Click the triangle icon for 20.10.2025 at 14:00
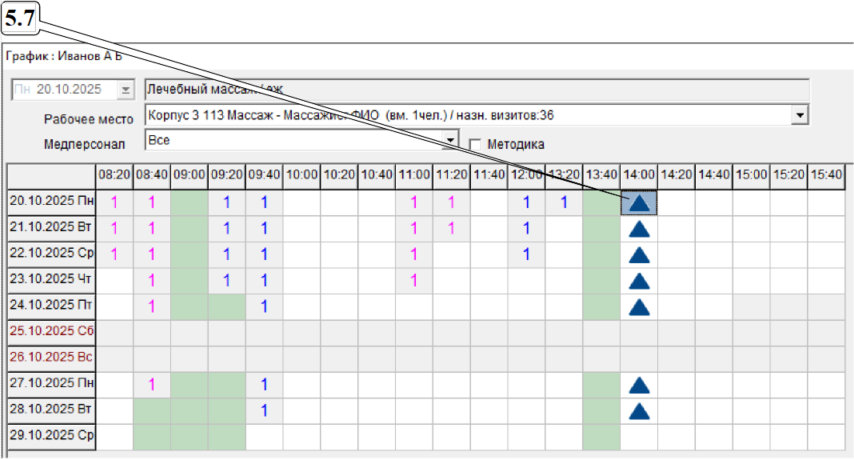The image size is (854, 459). [x=640, y=203]
